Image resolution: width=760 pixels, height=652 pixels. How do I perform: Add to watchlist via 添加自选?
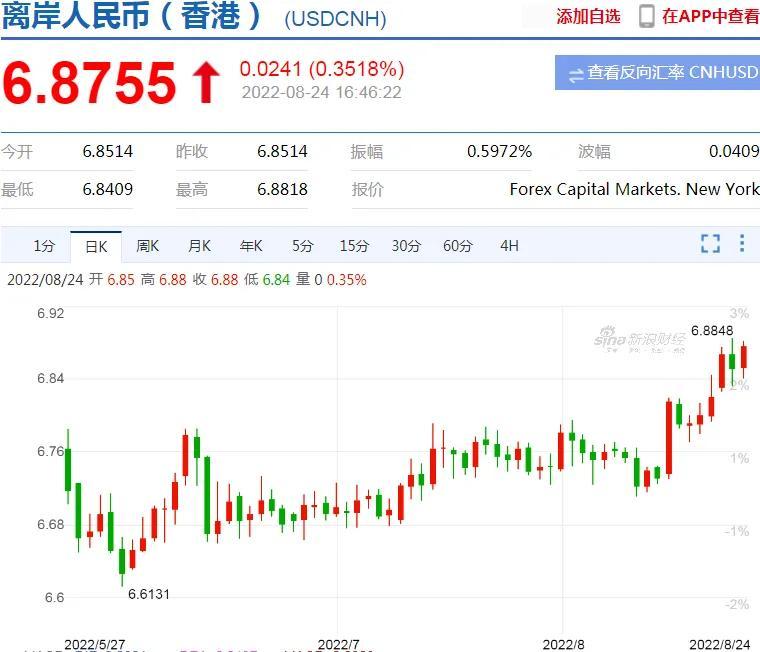click(588, 16)
